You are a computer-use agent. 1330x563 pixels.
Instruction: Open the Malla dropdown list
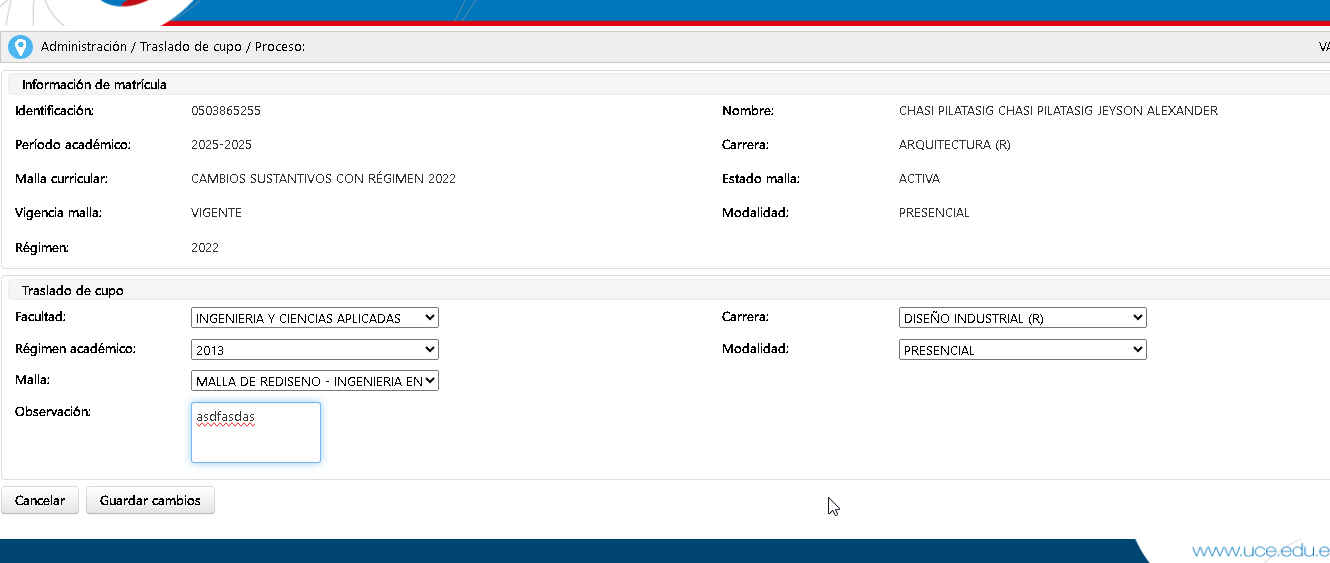click(314, 381)
